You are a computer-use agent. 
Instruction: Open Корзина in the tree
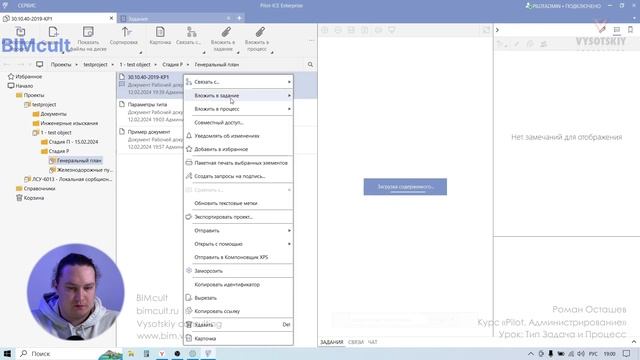33,198
